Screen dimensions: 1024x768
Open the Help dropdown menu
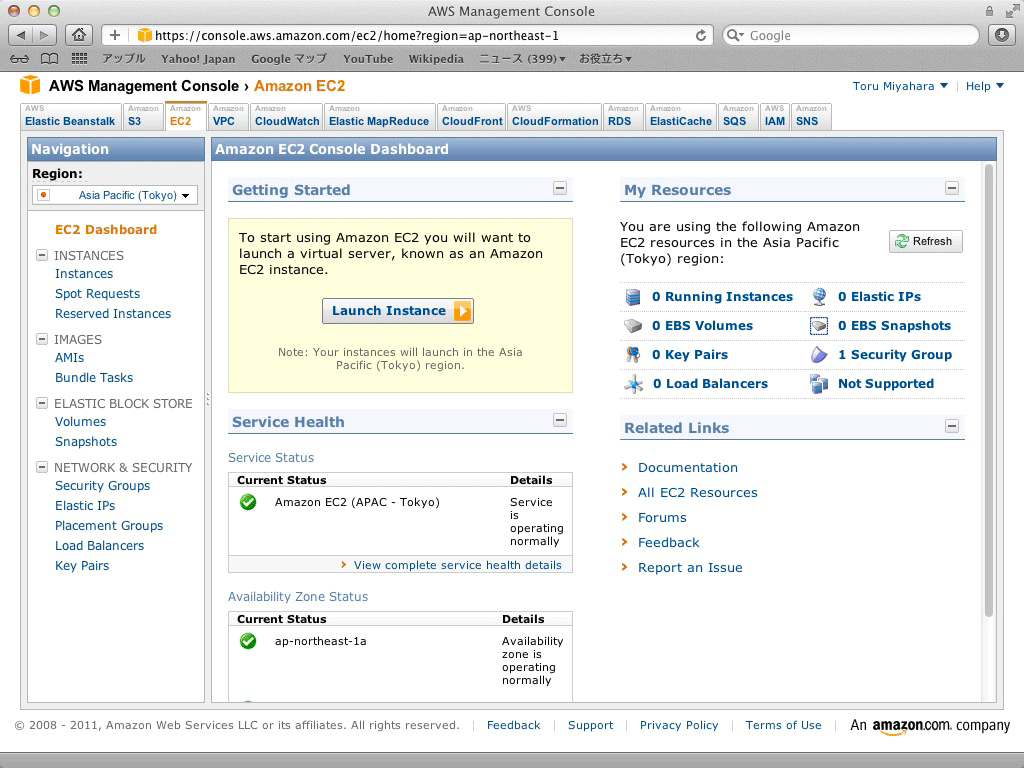pyautogui.click(x=984, y=86)
